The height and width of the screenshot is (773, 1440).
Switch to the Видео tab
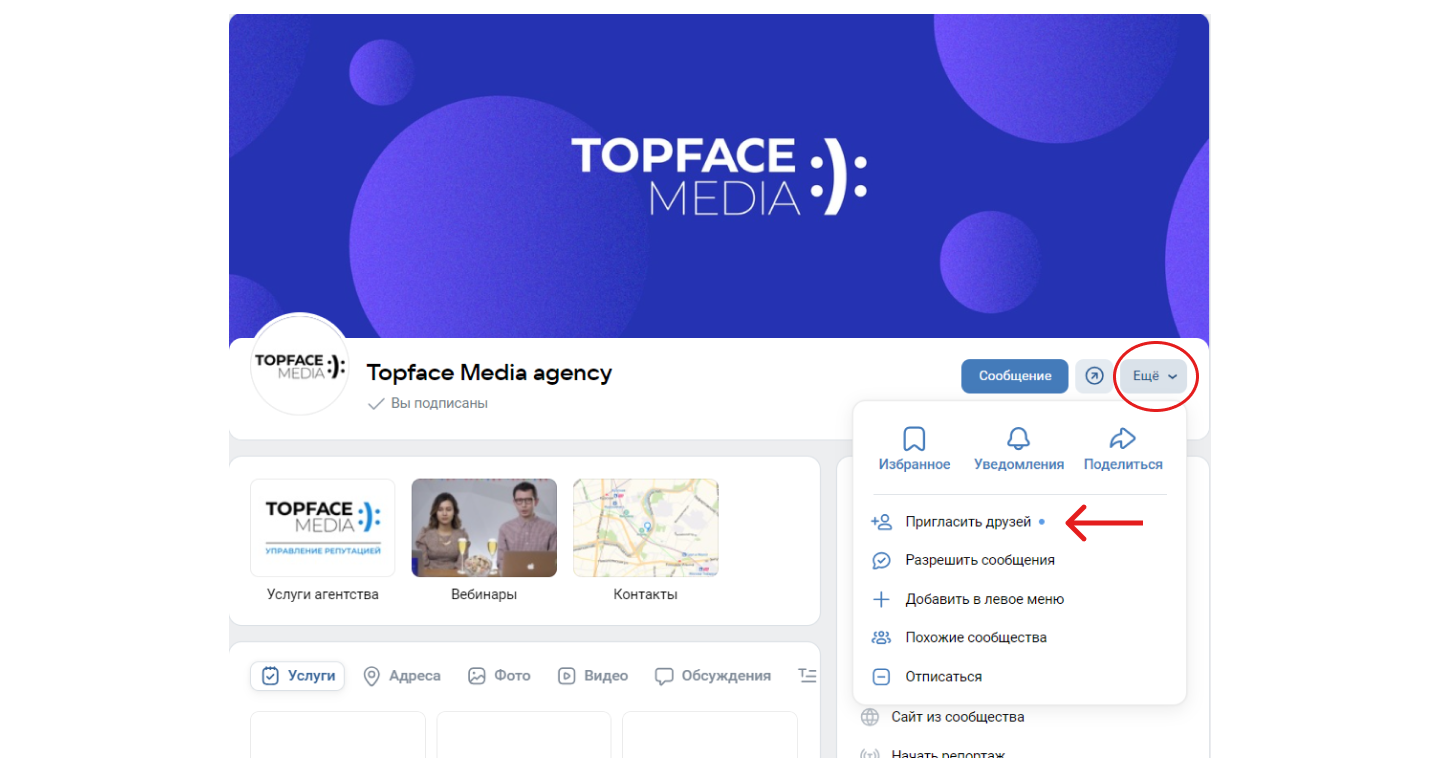(593, 676)
